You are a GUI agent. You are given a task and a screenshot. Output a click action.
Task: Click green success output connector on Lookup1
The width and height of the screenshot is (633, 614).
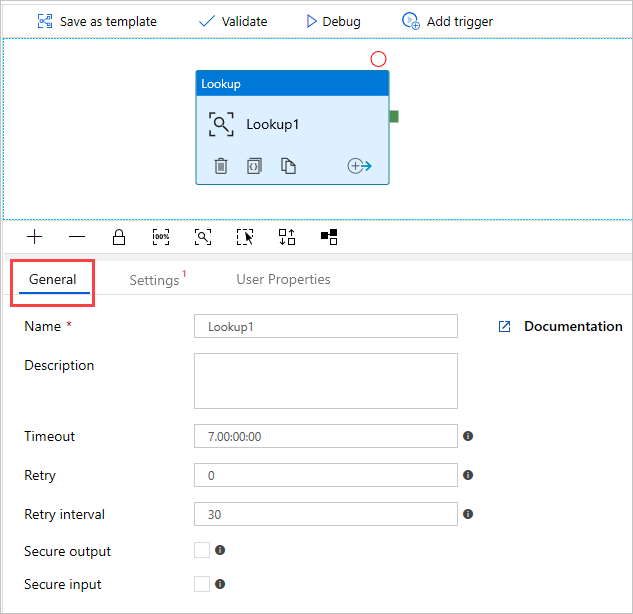click(394, 117)
